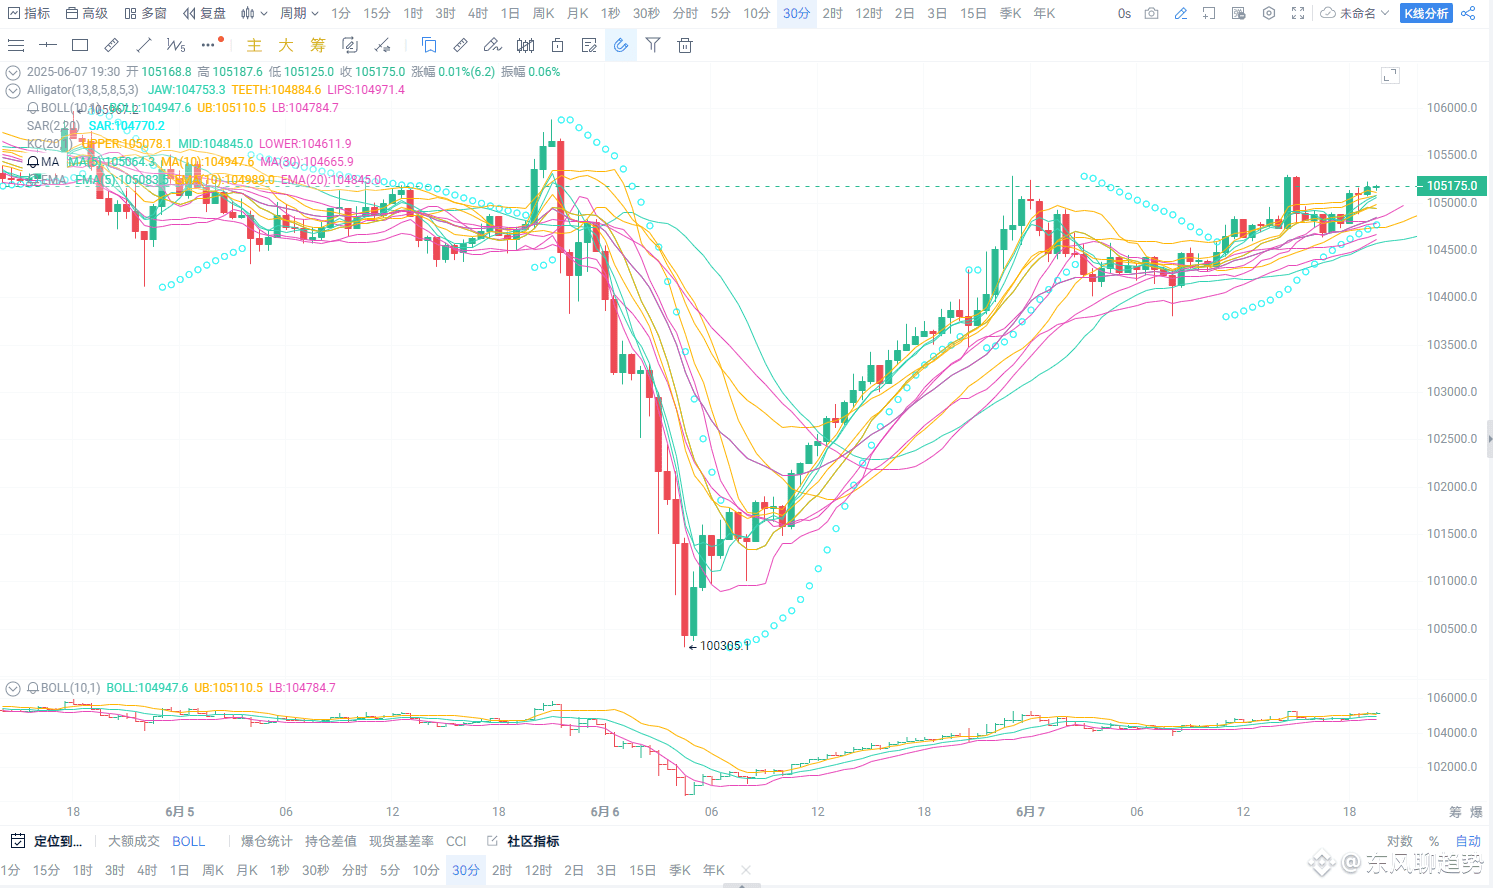Toggle 对数 logarithmic scale
Screen dimensions: 1493x888
coord(1400,841)
